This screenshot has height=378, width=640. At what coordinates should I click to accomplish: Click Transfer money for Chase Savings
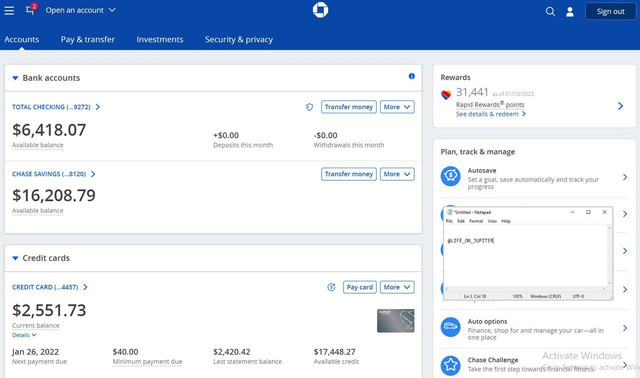349,174
